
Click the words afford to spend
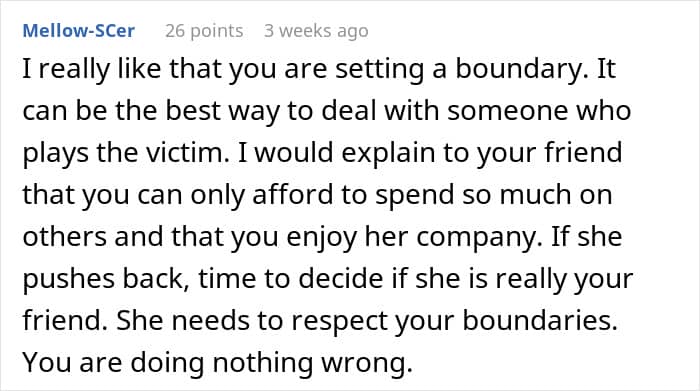click(353, 195)
